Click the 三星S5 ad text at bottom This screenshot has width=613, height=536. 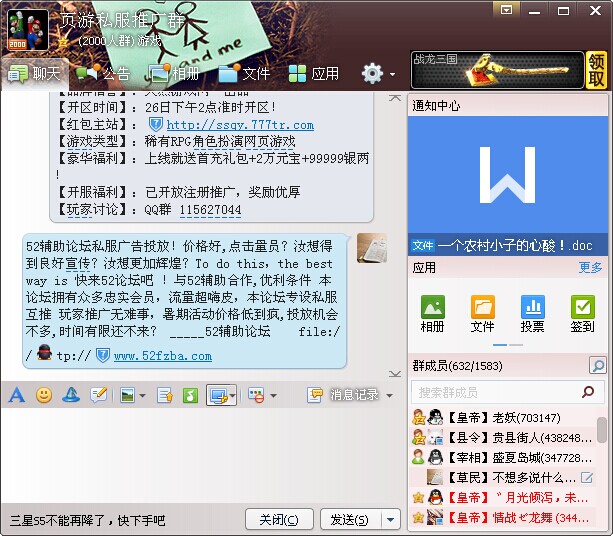(88, 520)
